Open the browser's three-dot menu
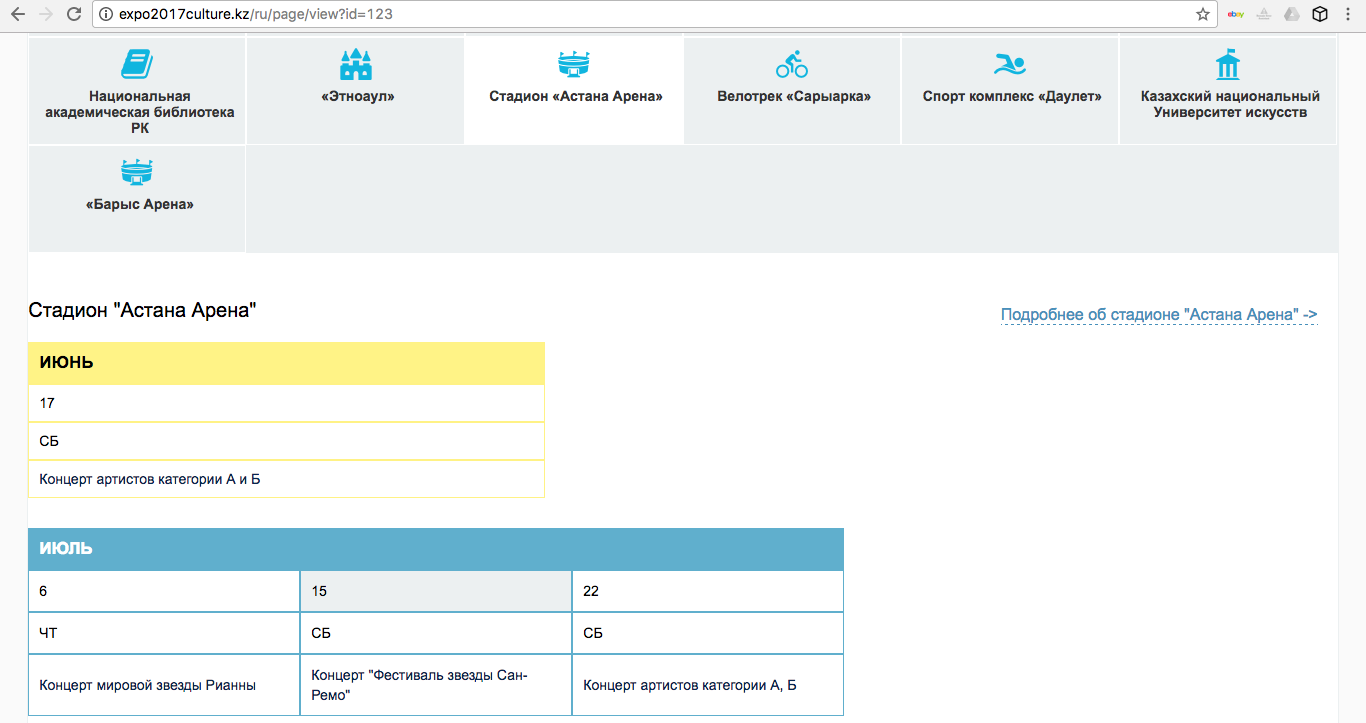The height and width of the screenshot is (723, 1366). 1348,14
